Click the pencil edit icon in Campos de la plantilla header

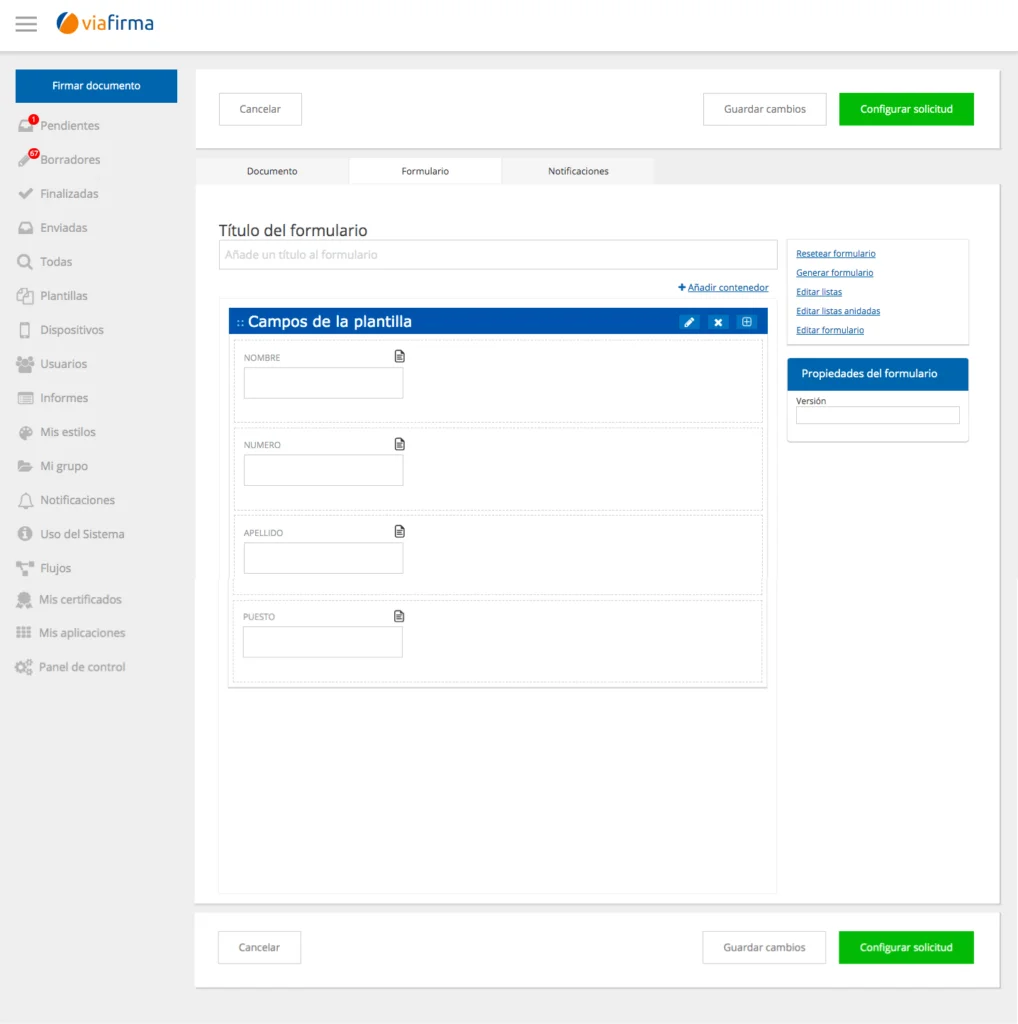click(689, 322)
